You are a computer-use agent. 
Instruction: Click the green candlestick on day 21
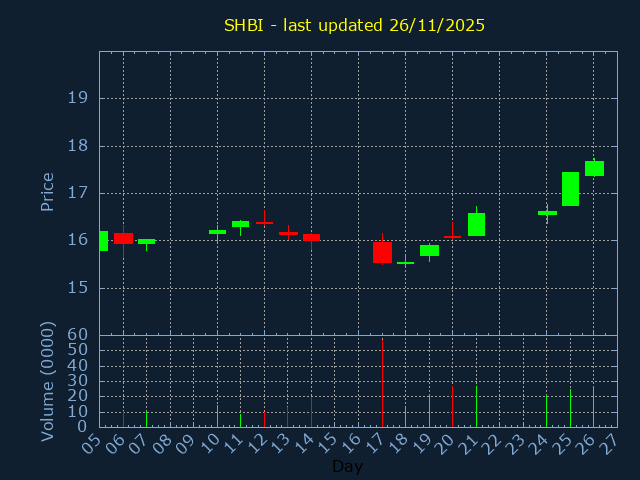coord(476,224)
